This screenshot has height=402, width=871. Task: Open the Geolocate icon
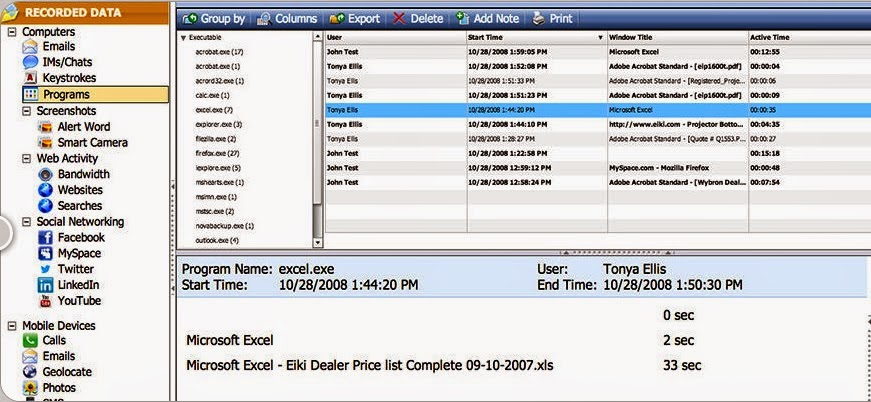tap(30, 372)
